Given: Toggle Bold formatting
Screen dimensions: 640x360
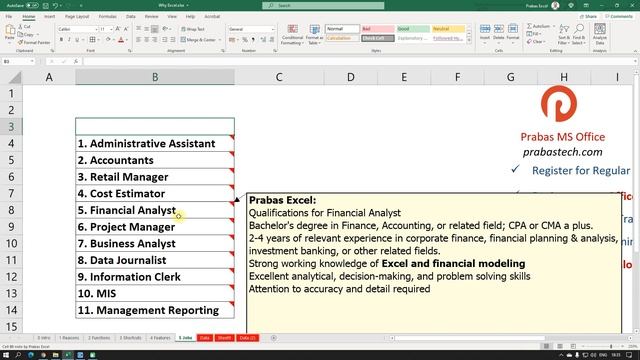Looking at the screenshot, I should (x=61, y=40).
